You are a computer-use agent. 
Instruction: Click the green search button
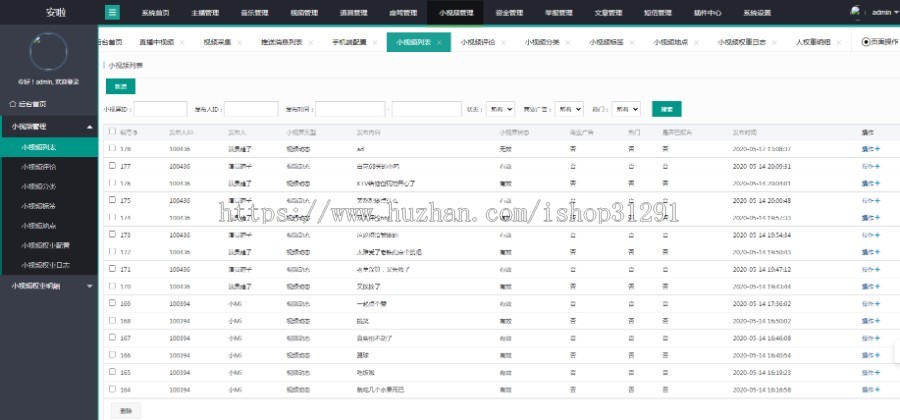pyautogui.click(x=666, y=109)
